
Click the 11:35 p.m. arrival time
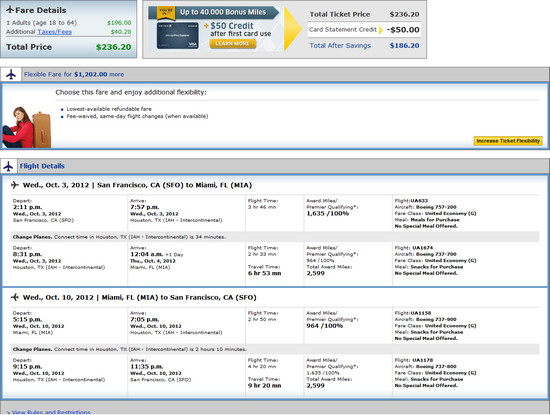pos(147,367)
